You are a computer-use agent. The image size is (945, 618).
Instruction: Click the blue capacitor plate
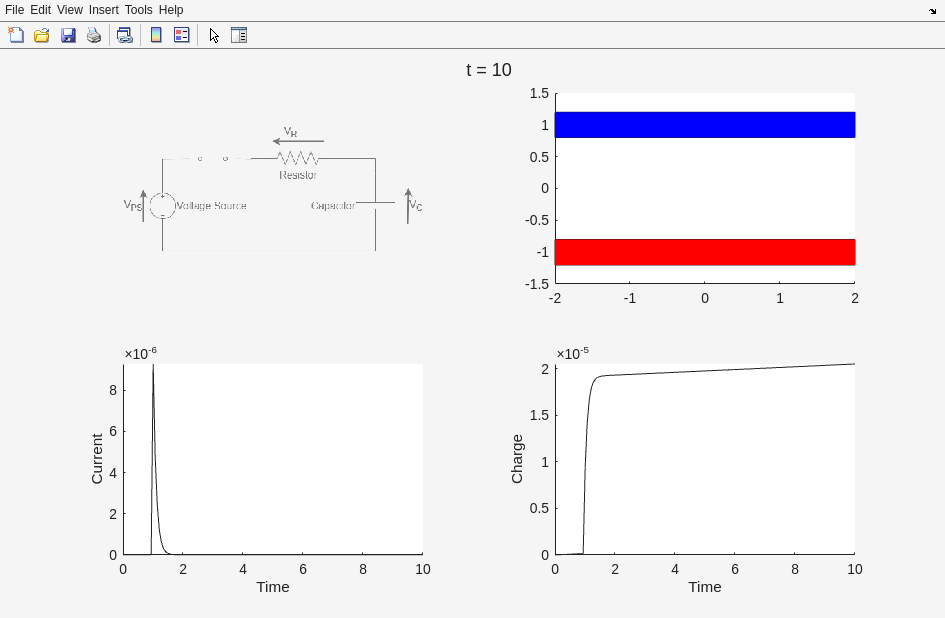pos(705,125)
